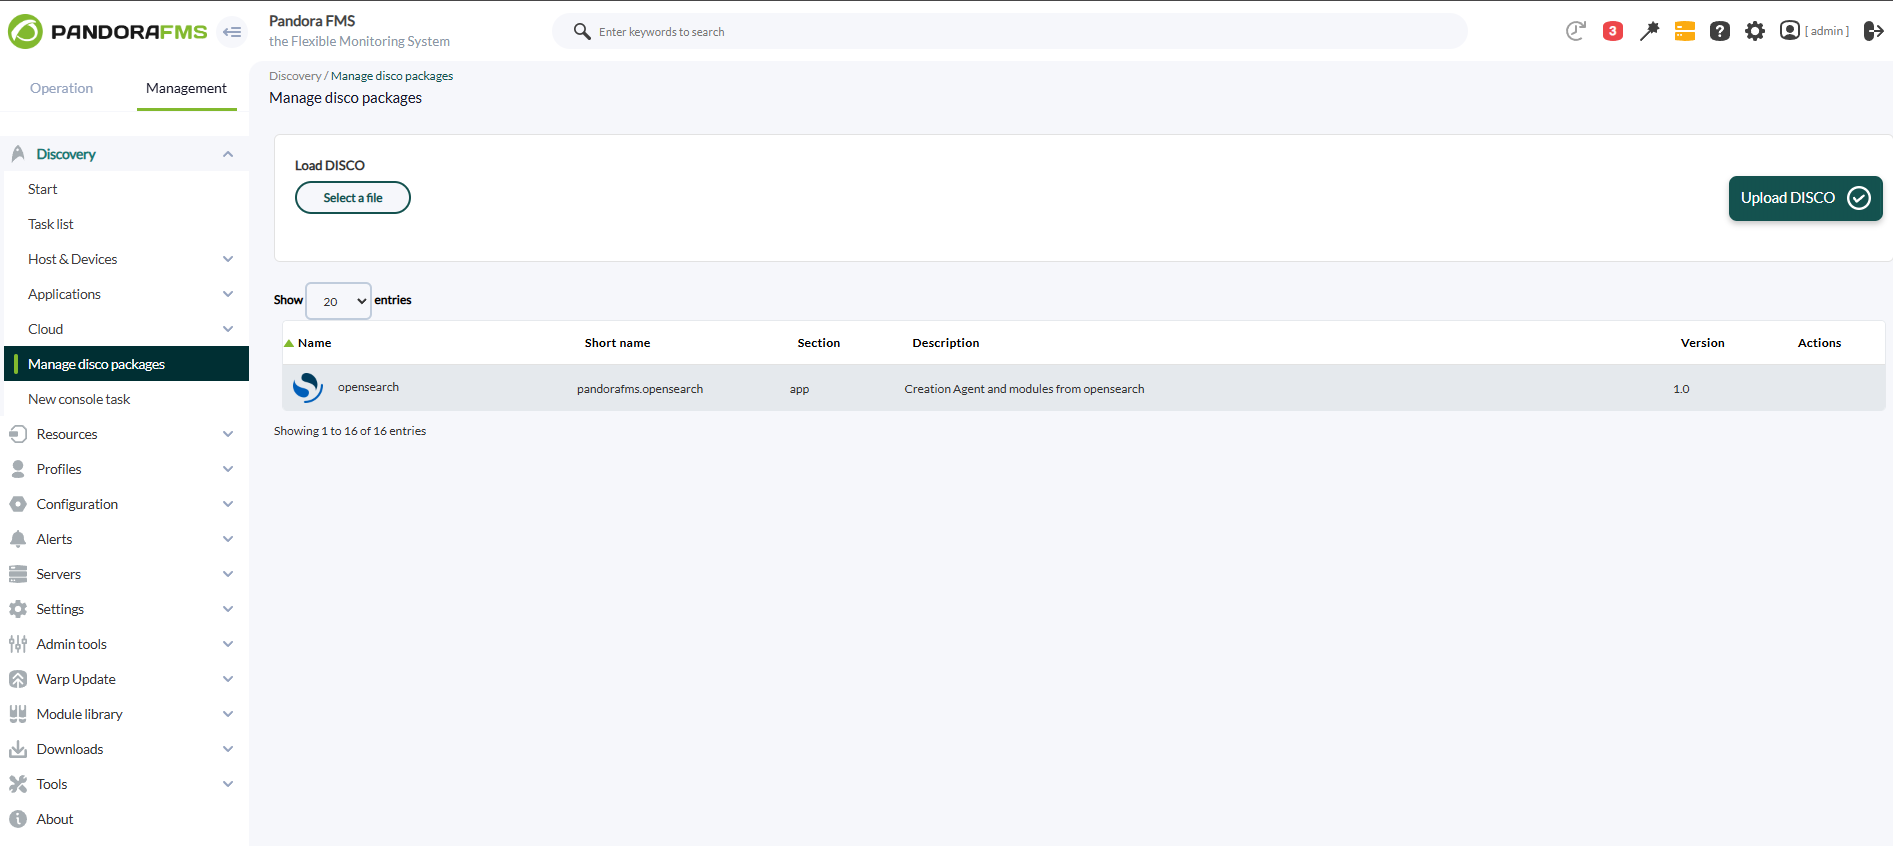The height and width of the screenshot is (846, 1893).
Task: Click version 1.0 cell
Action: click(1681, 389)
